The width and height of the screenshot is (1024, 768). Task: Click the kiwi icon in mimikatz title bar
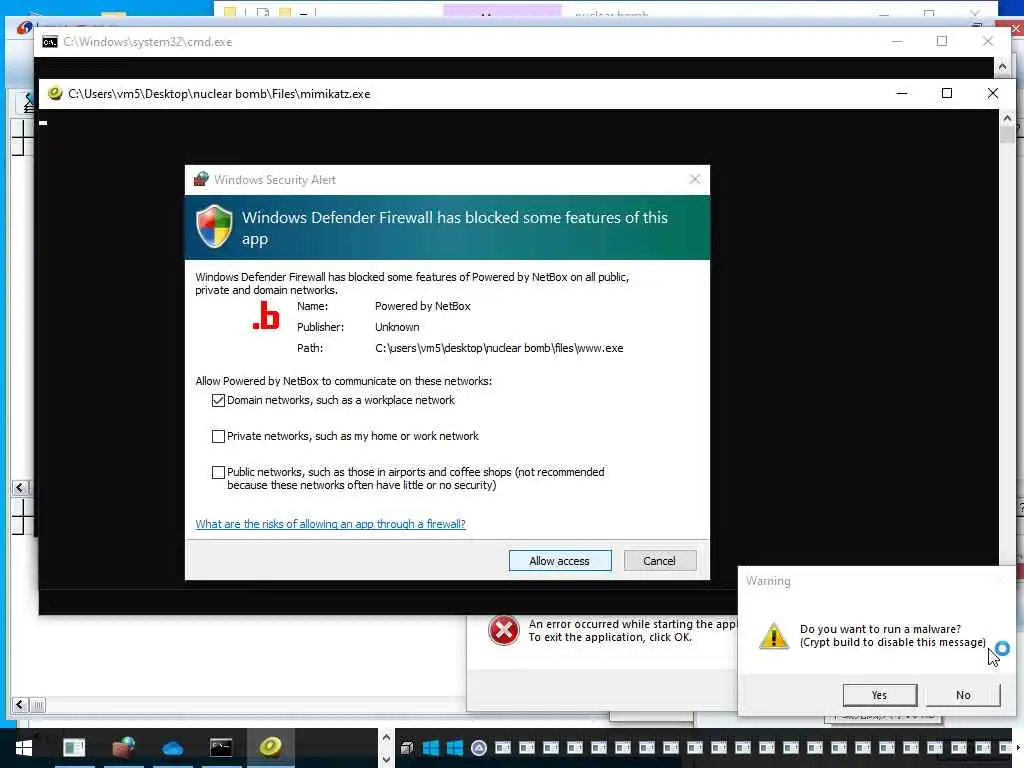(55, 93)
